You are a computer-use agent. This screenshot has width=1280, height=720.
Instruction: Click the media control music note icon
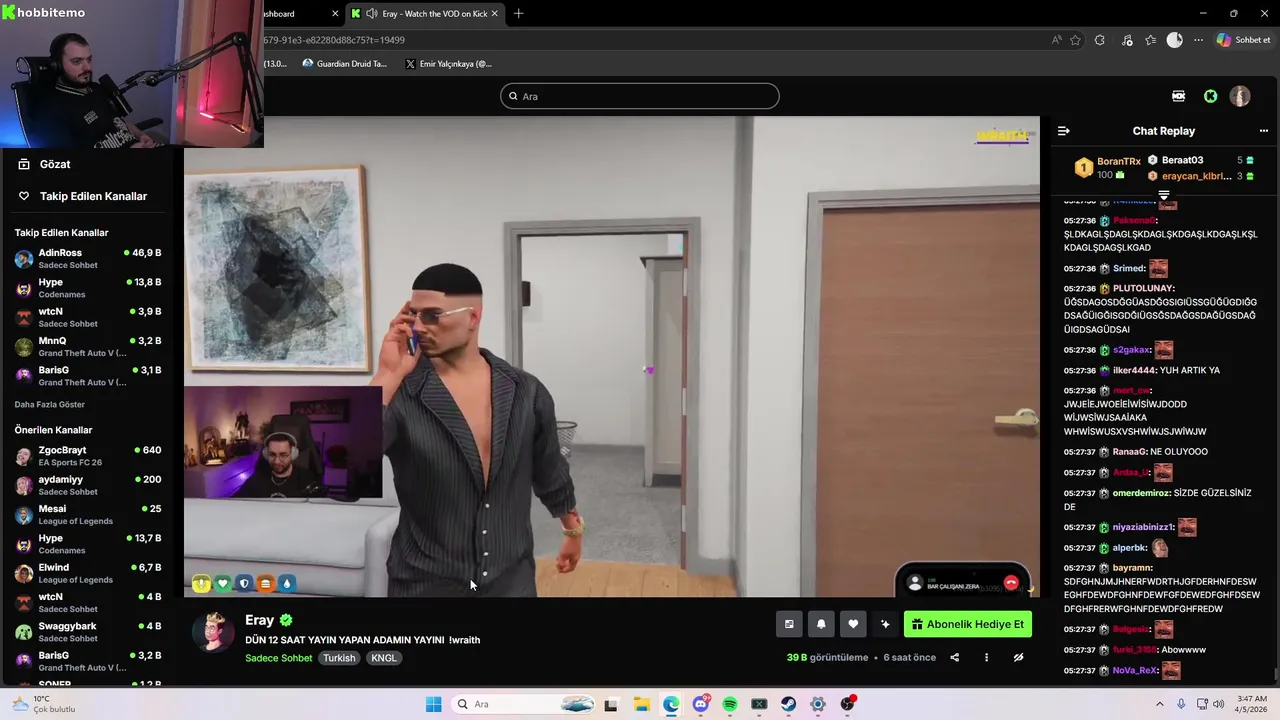[1128, 40]
